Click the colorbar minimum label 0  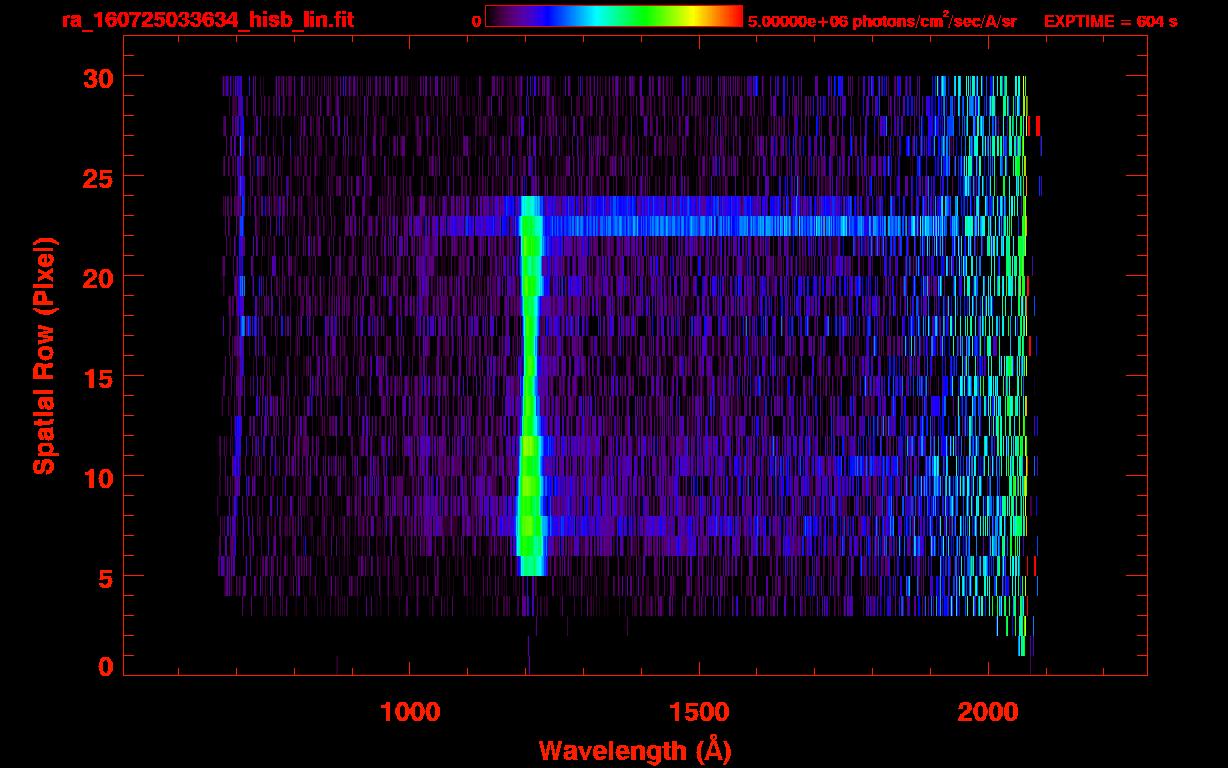coord(476,21)
